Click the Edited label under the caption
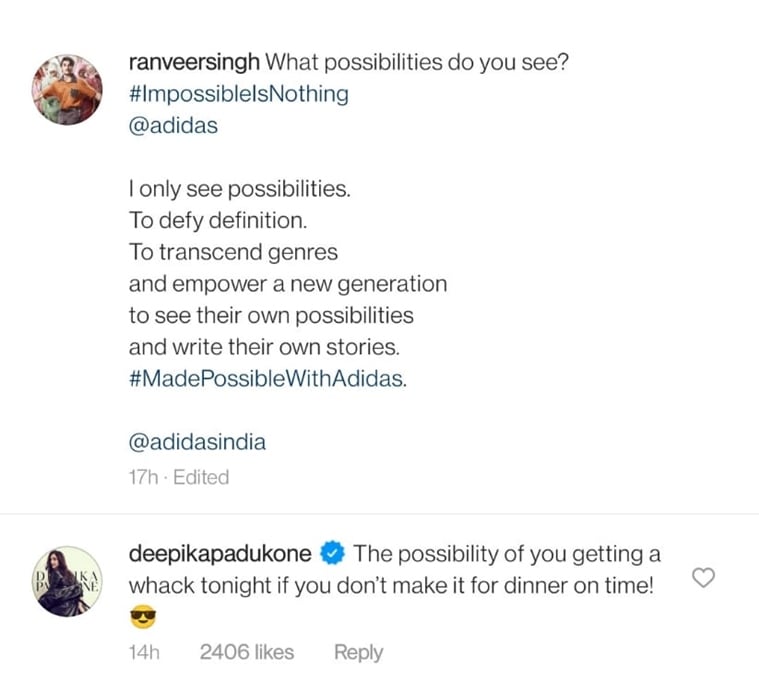This screenshot has height=693, width=759. coord(201,477)
